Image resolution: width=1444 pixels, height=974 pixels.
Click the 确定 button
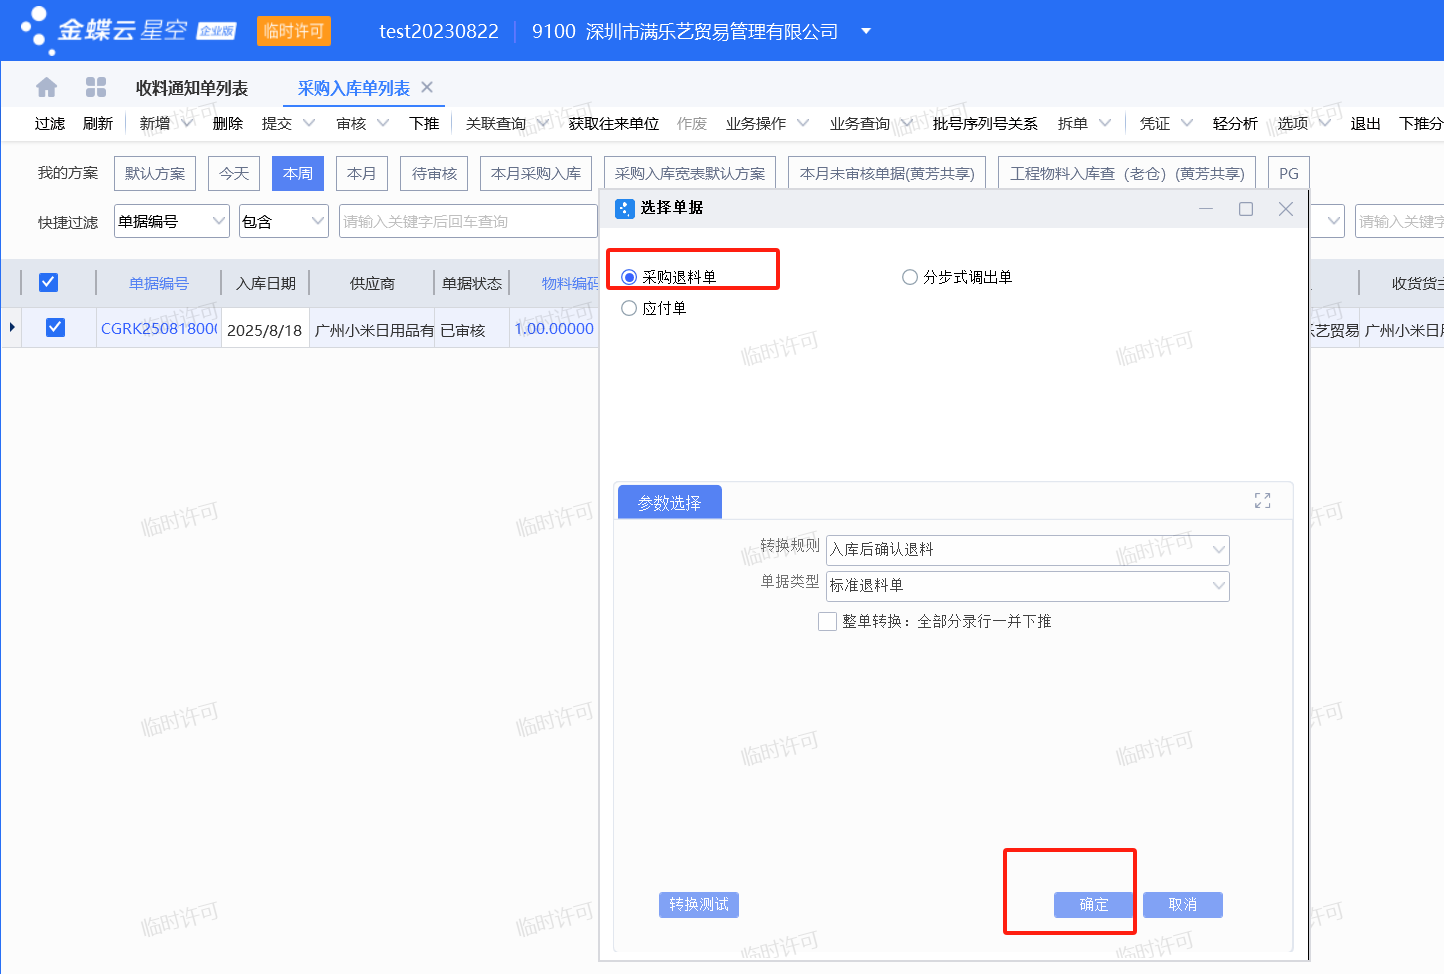tap(1093, 904)
